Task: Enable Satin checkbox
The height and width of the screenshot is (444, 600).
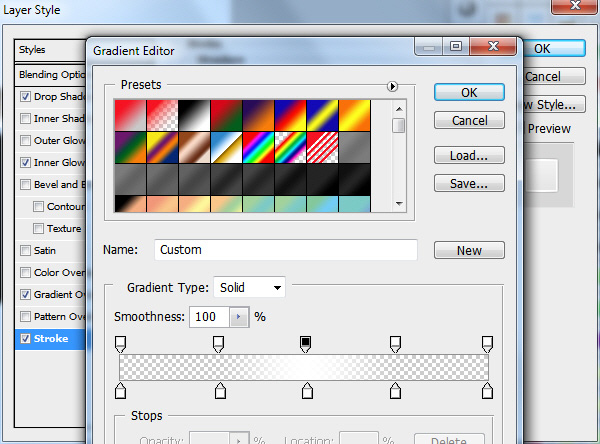Action: click(25, 251)
